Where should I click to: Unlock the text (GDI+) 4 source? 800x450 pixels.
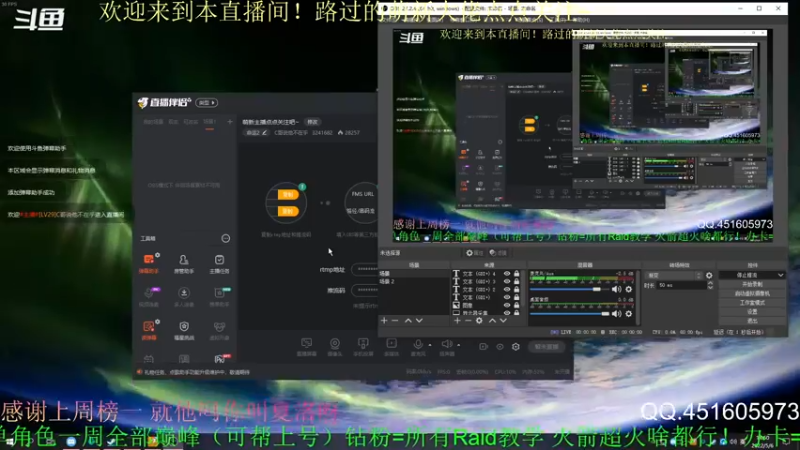(516, 273)
